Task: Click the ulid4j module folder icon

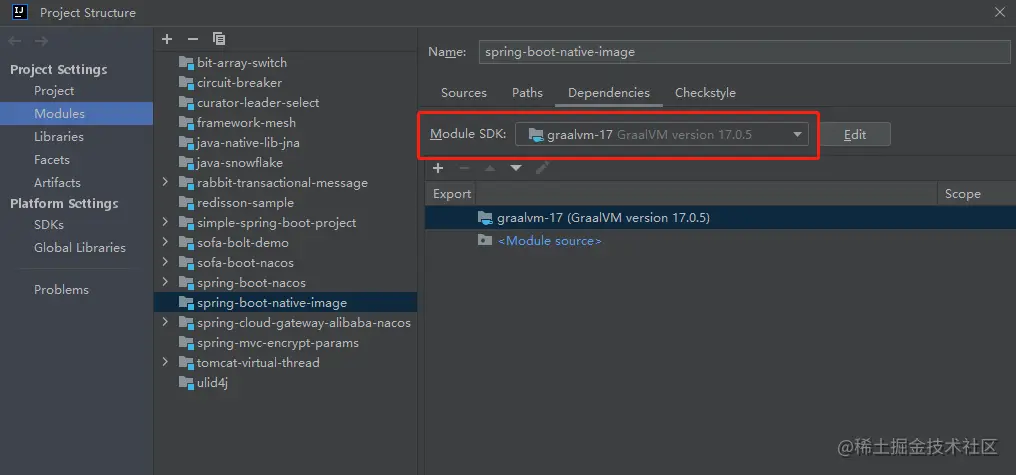Action: (x=187, y=383)
